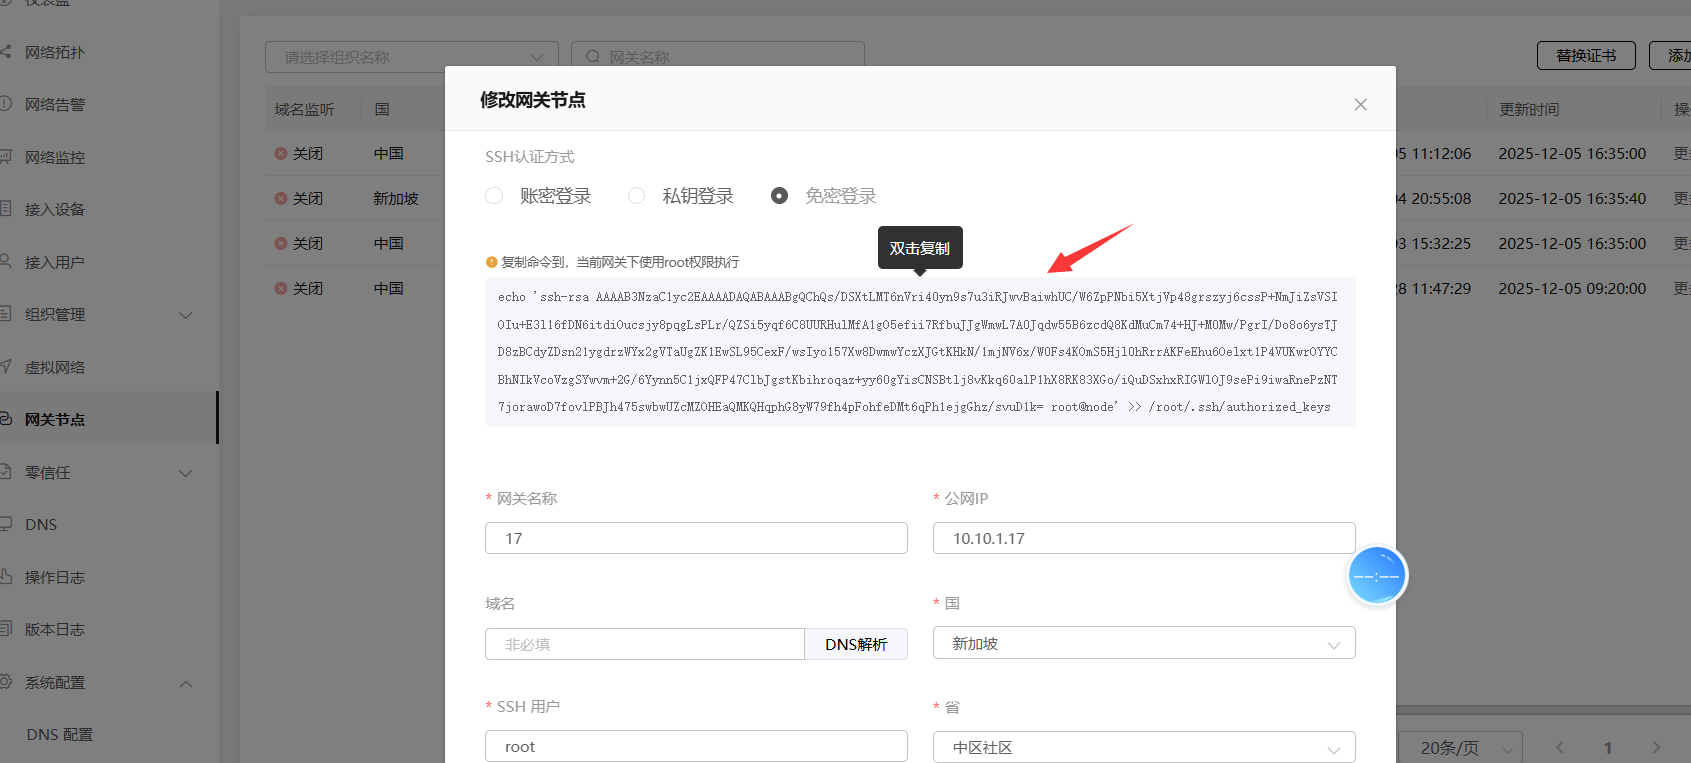Click the 域名监听 column header
This screenshot has width=1691, height=763.
click(305, 109)
